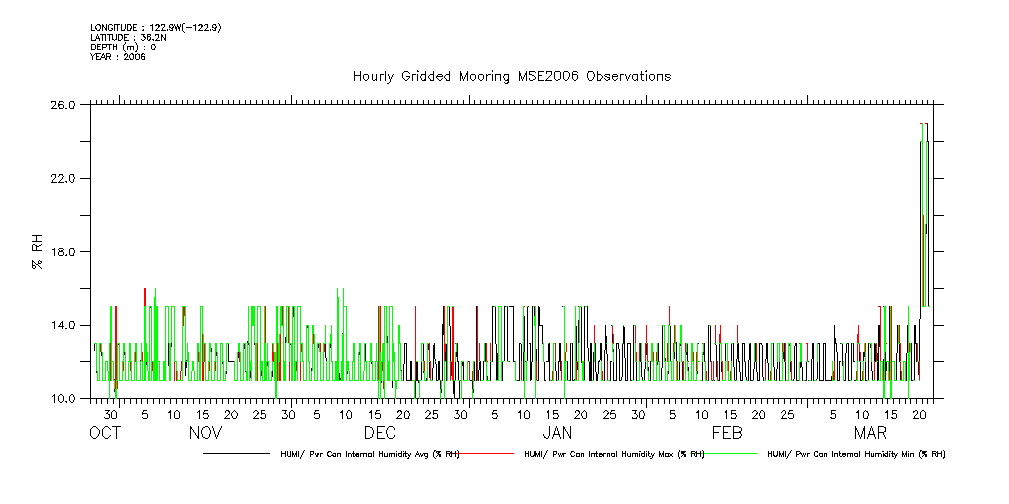Click the chart title 'Hourly Gridded Mooring MSE2006 Observations'
This screenshot has width=1009, height=504.
(x=511, y=77)
